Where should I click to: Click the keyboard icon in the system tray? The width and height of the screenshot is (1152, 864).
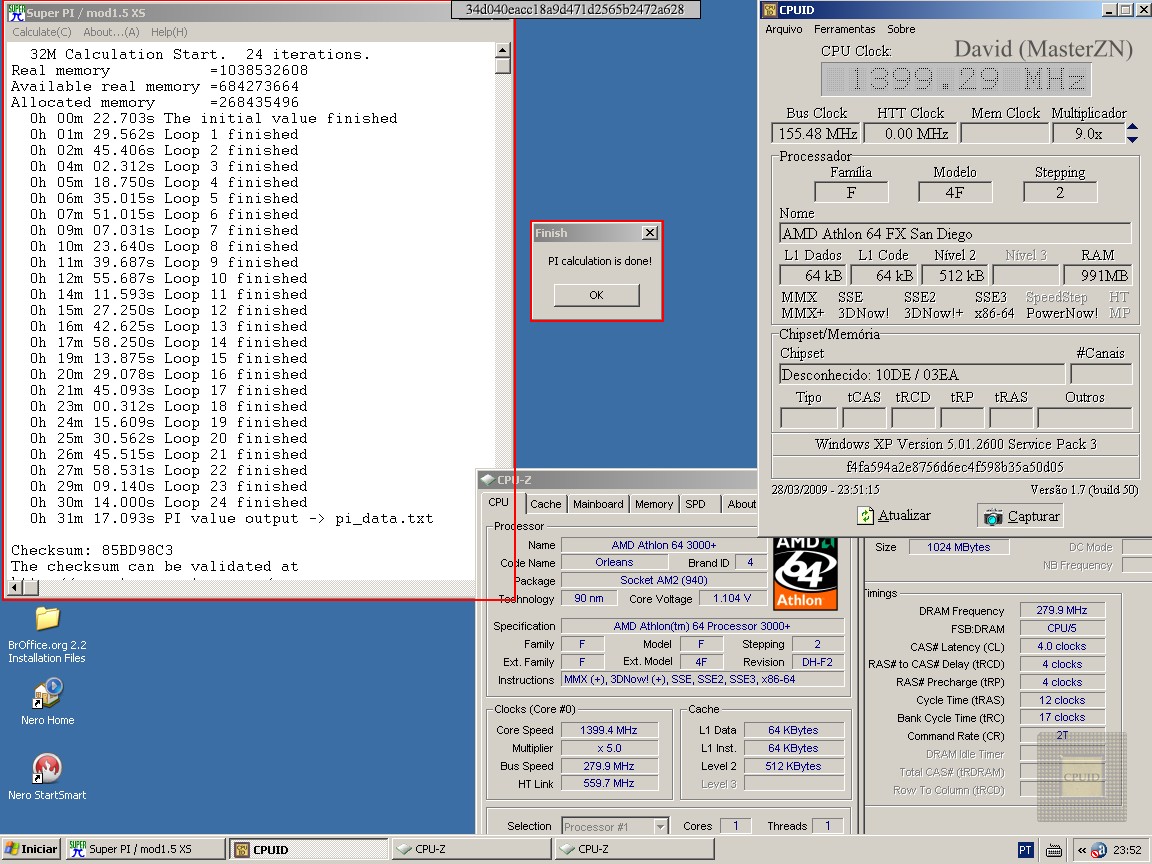click(x=1054, y=850)
